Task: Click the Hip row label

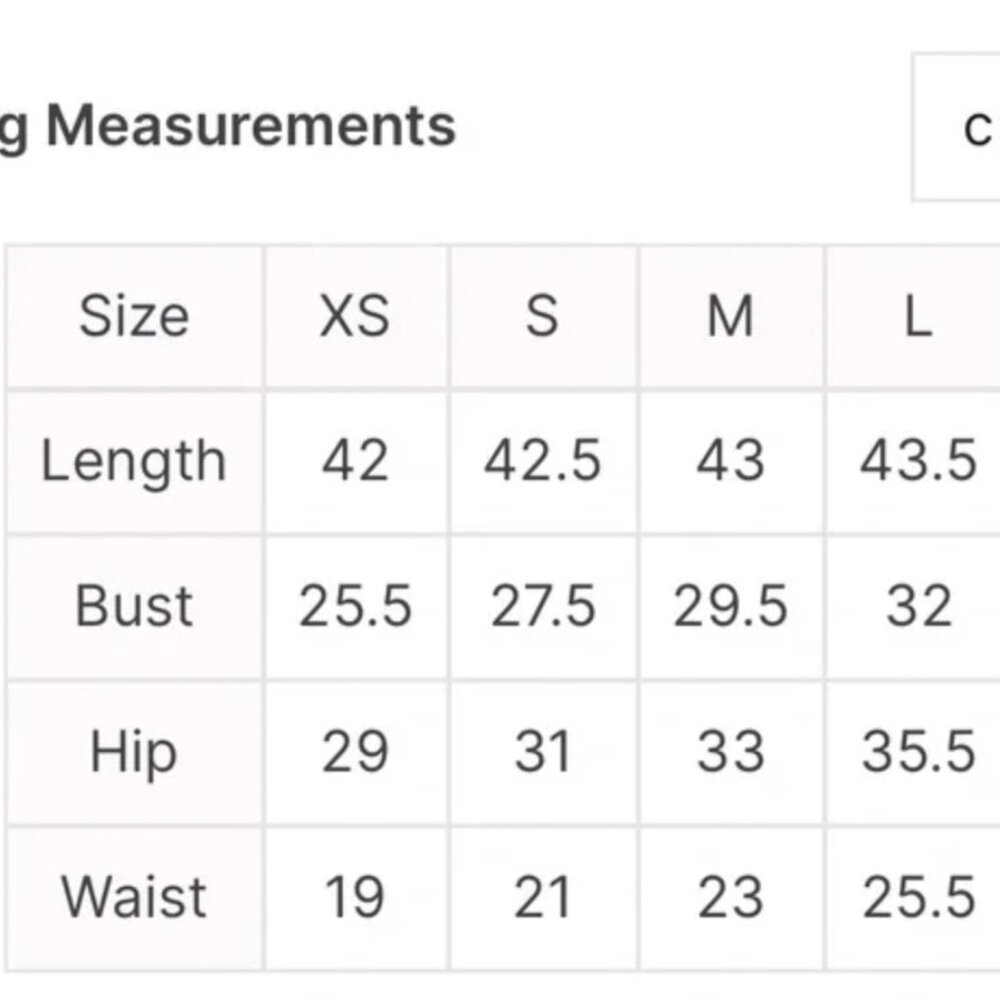Action: [134, 753]
